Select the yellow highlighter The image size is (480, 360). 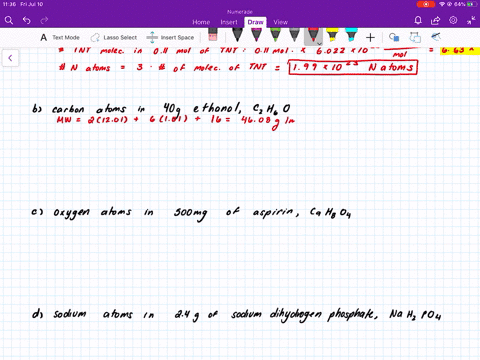pyautogui.click(x=332, y=35)
